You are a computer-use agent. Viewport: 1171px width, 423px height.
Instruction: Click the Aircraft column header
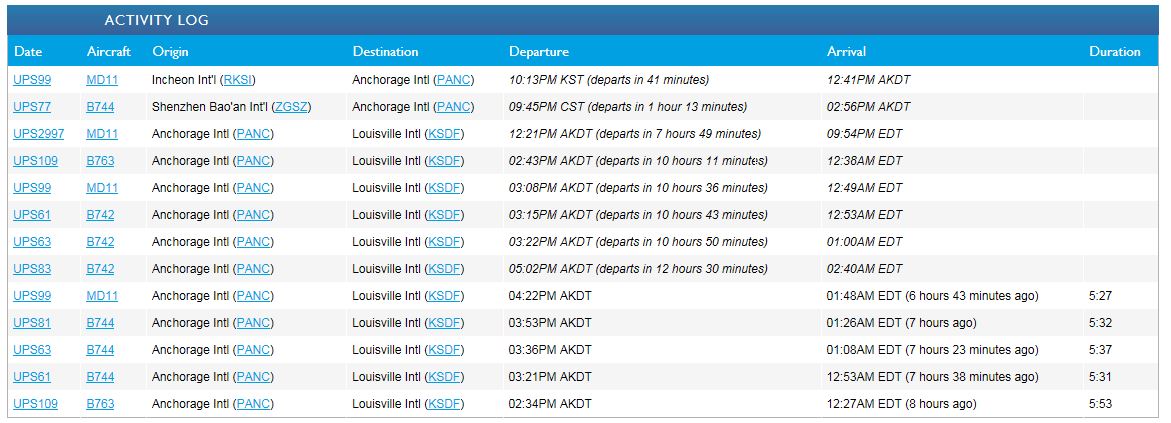click(x=109, y=52)
